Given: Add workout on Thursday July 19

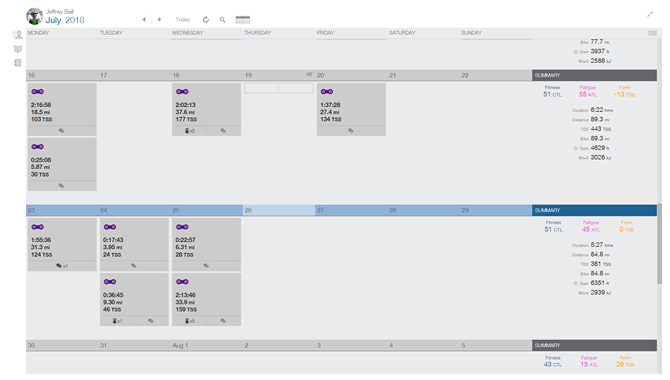Looking at the screenshot, I should [x=279, y=88].
